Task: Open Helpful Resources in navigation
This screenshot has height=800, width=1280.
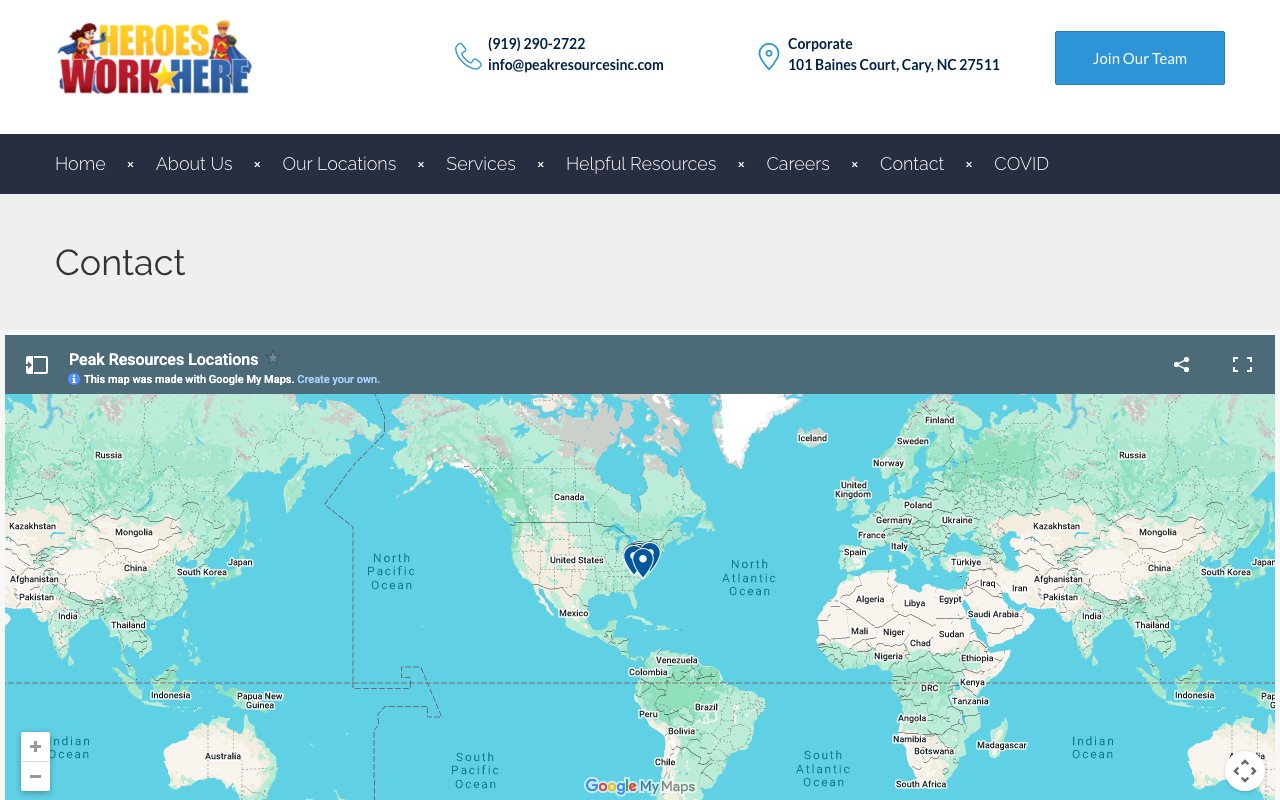Action: click(641, 164)
